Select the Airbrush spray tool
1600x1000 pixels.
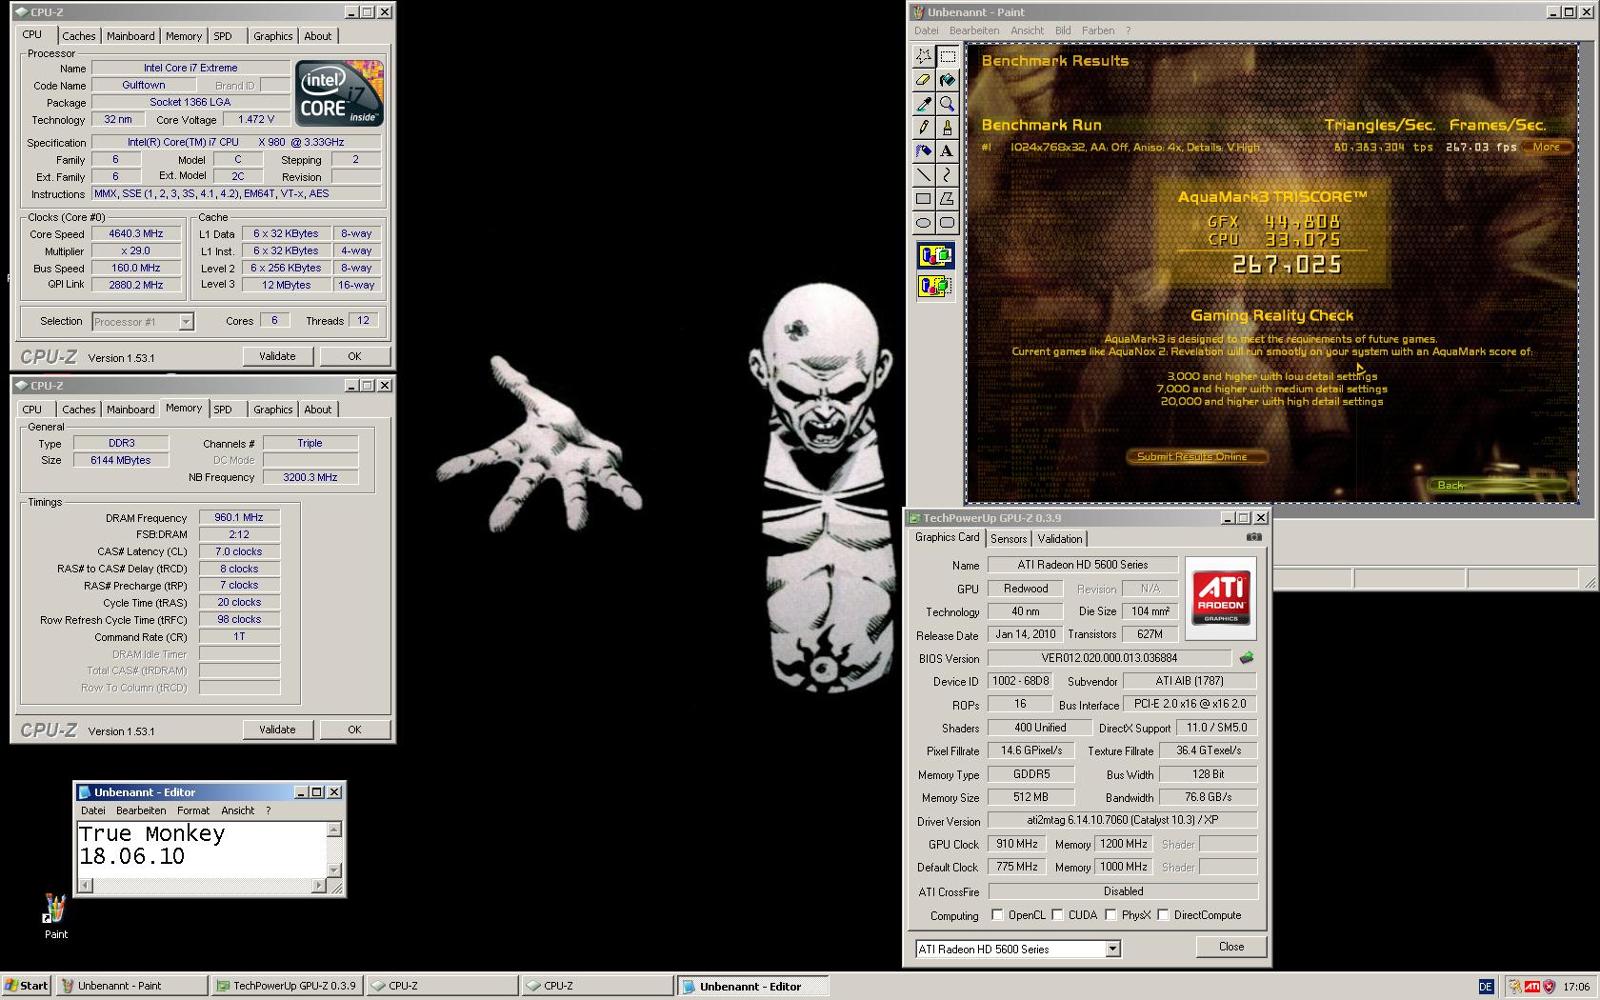pyautogui.click(x=923, y=152)
